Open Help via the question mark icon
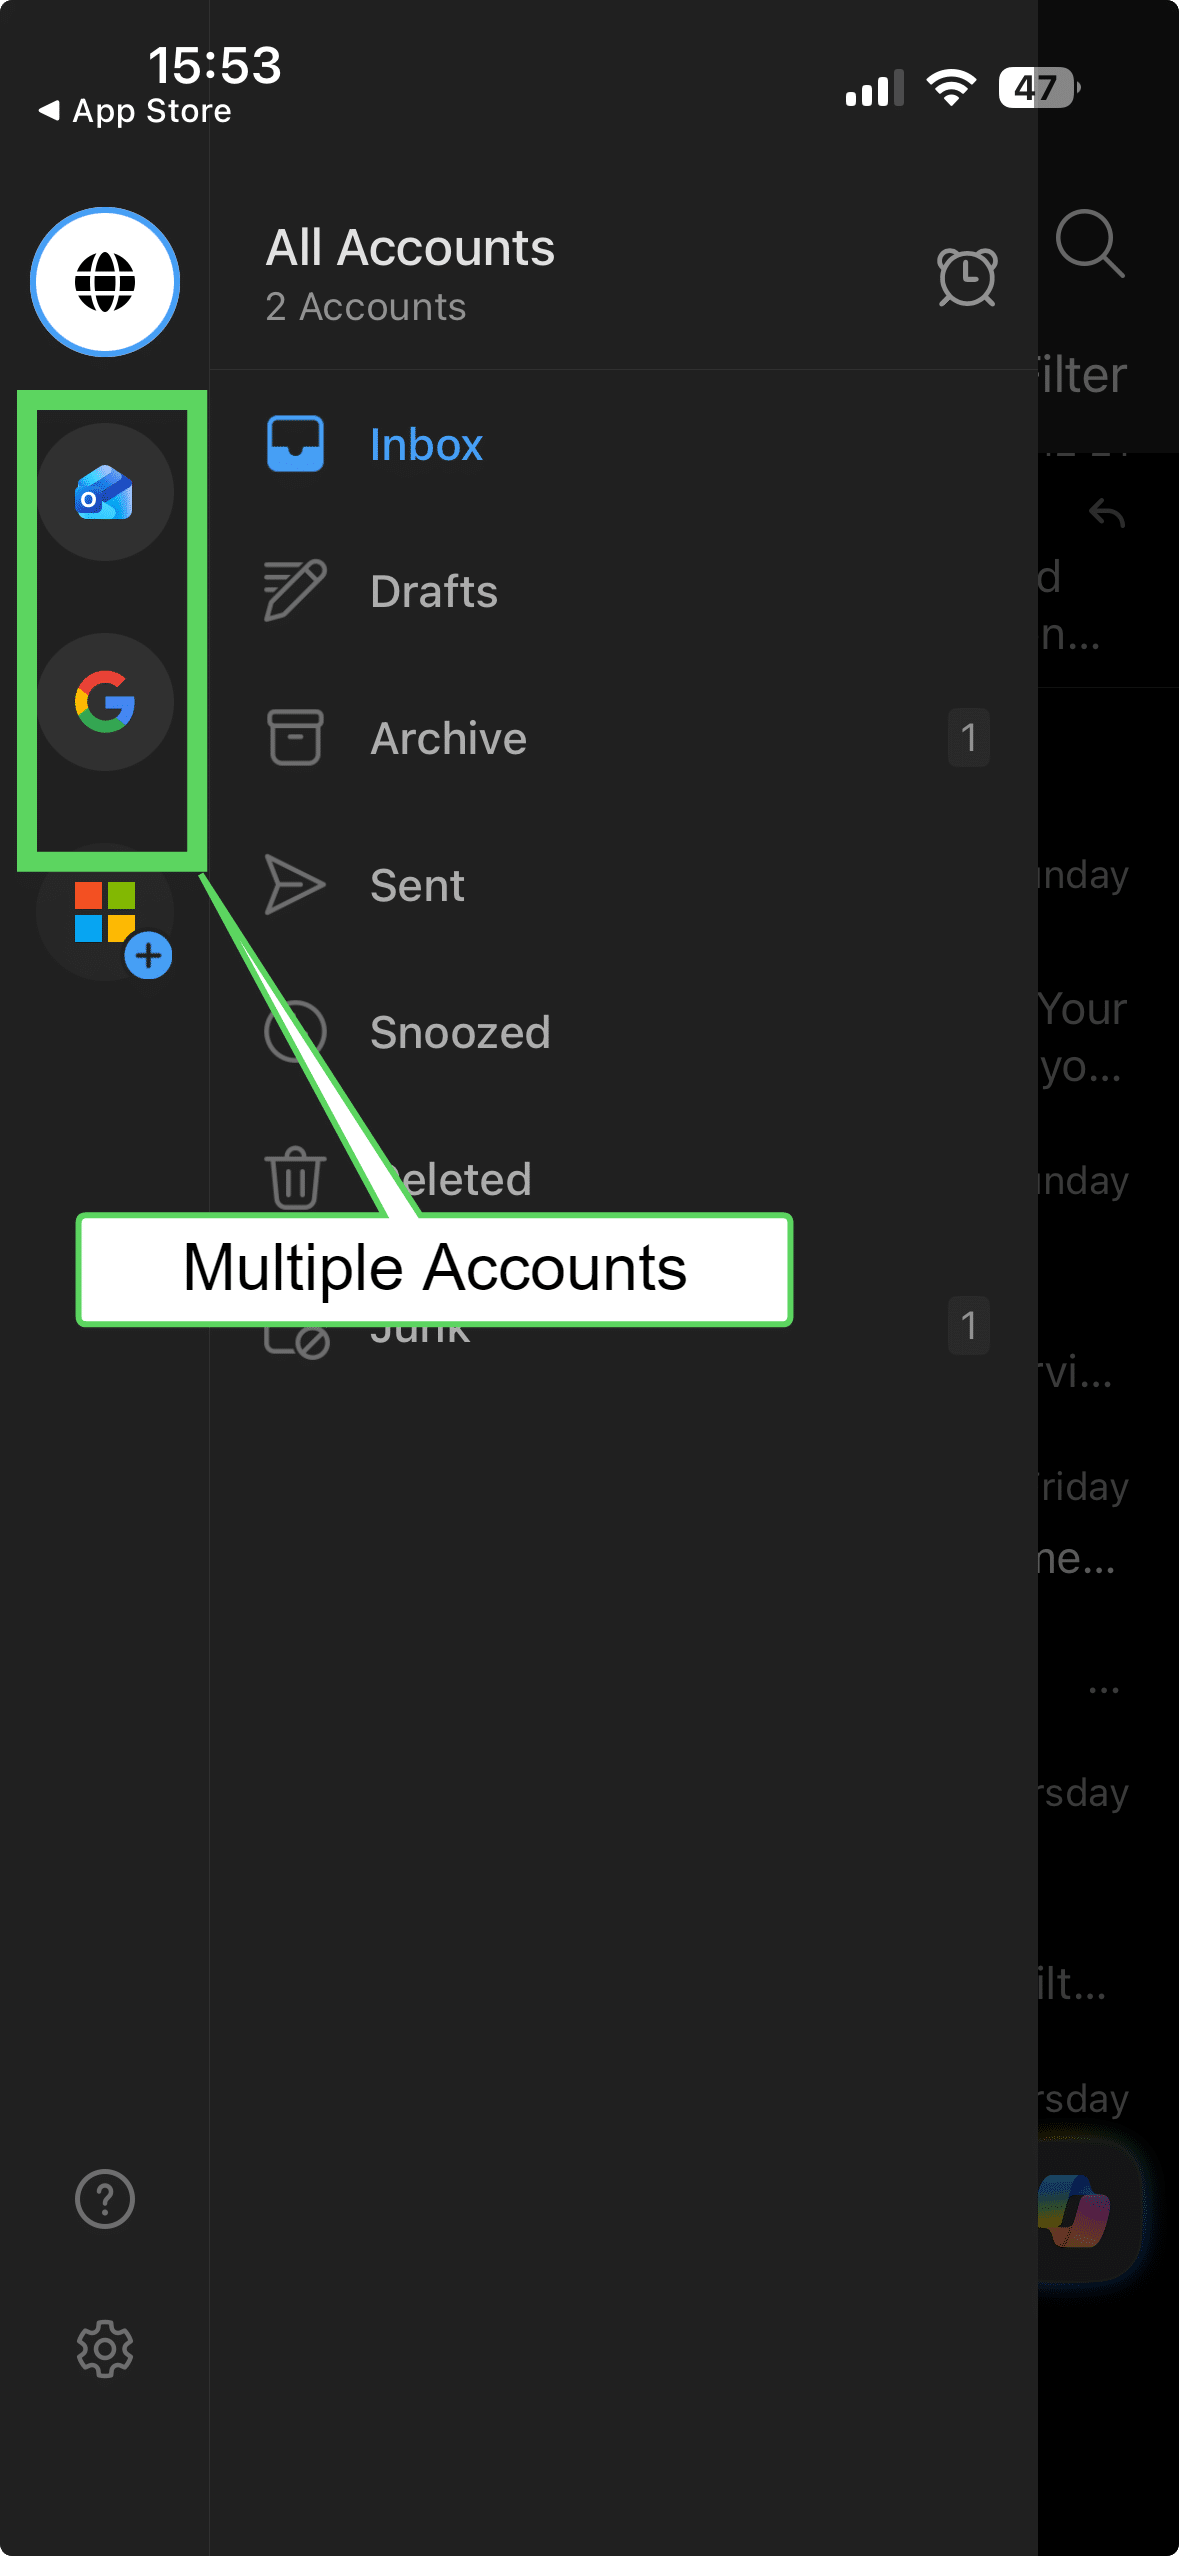The image size is (1179, 2556). (105, 2199)
